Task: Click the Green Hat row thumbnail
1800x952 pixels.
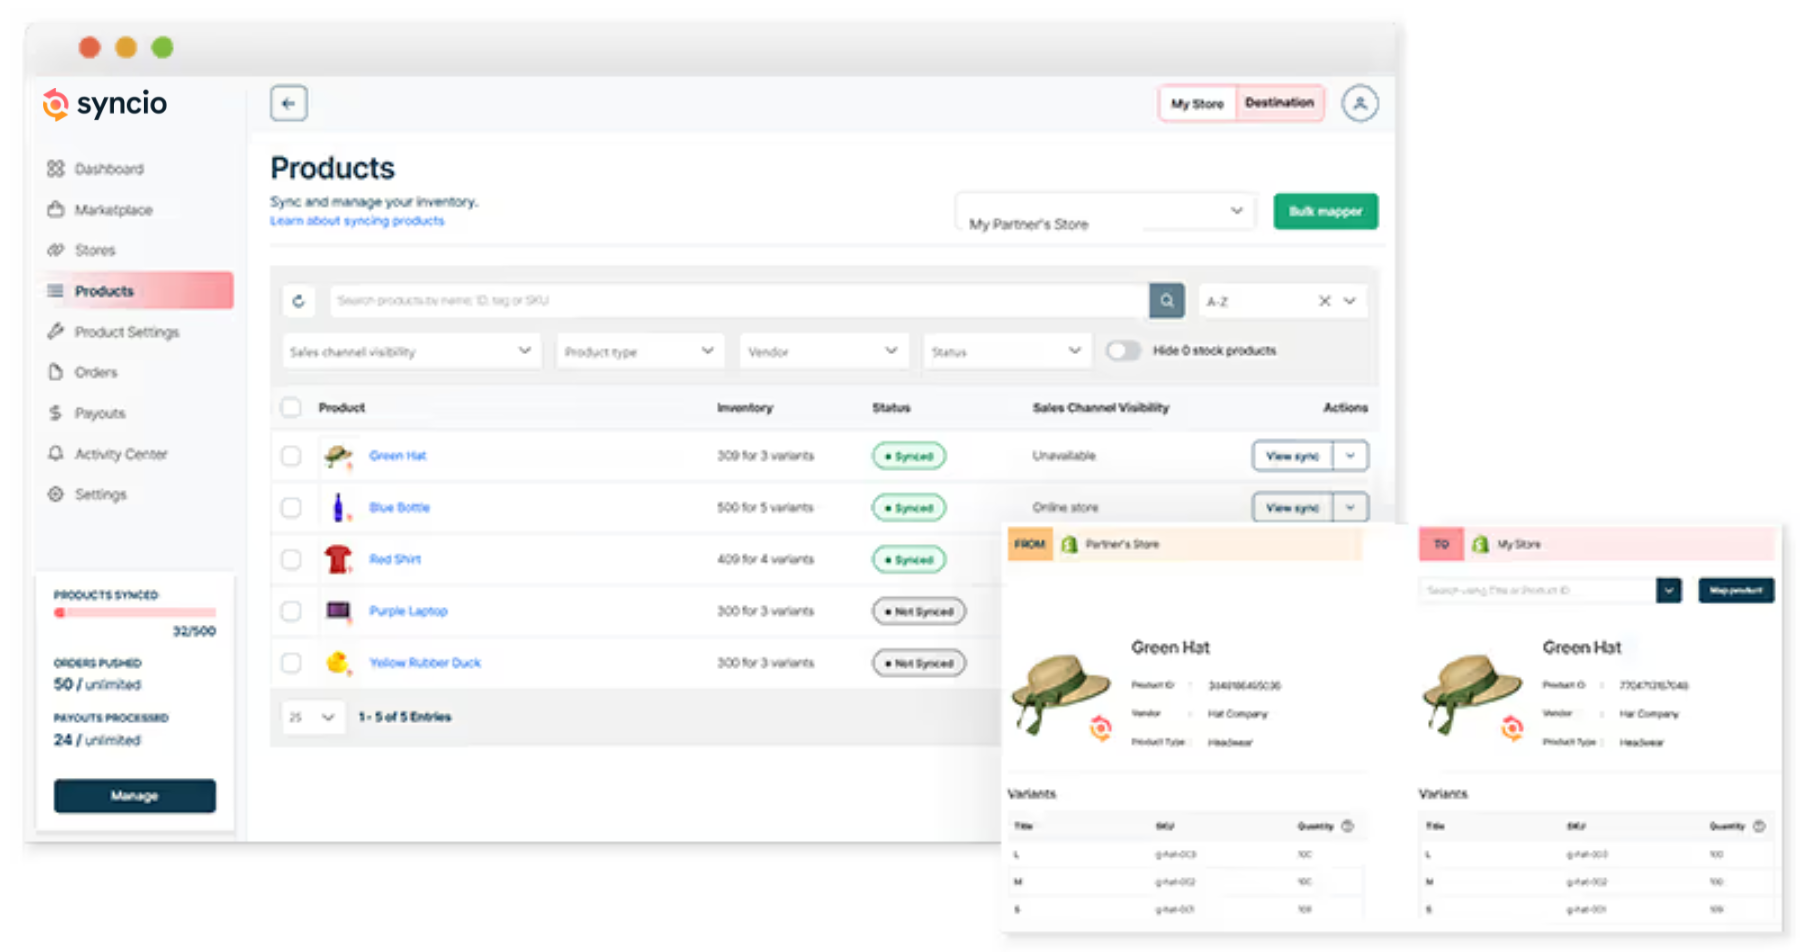Action: (x=338, y=456)
